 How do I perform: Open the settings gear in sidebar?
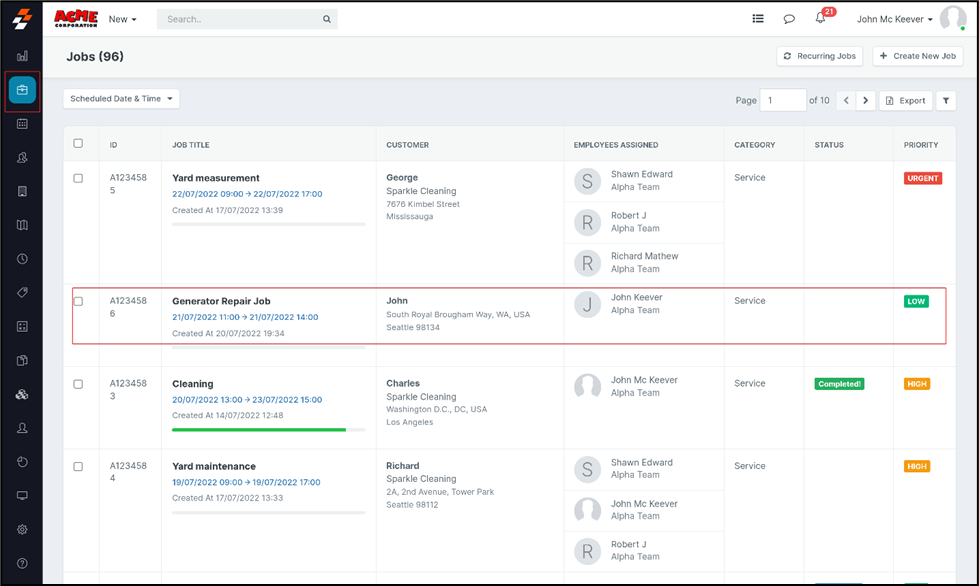pos(22,530)
